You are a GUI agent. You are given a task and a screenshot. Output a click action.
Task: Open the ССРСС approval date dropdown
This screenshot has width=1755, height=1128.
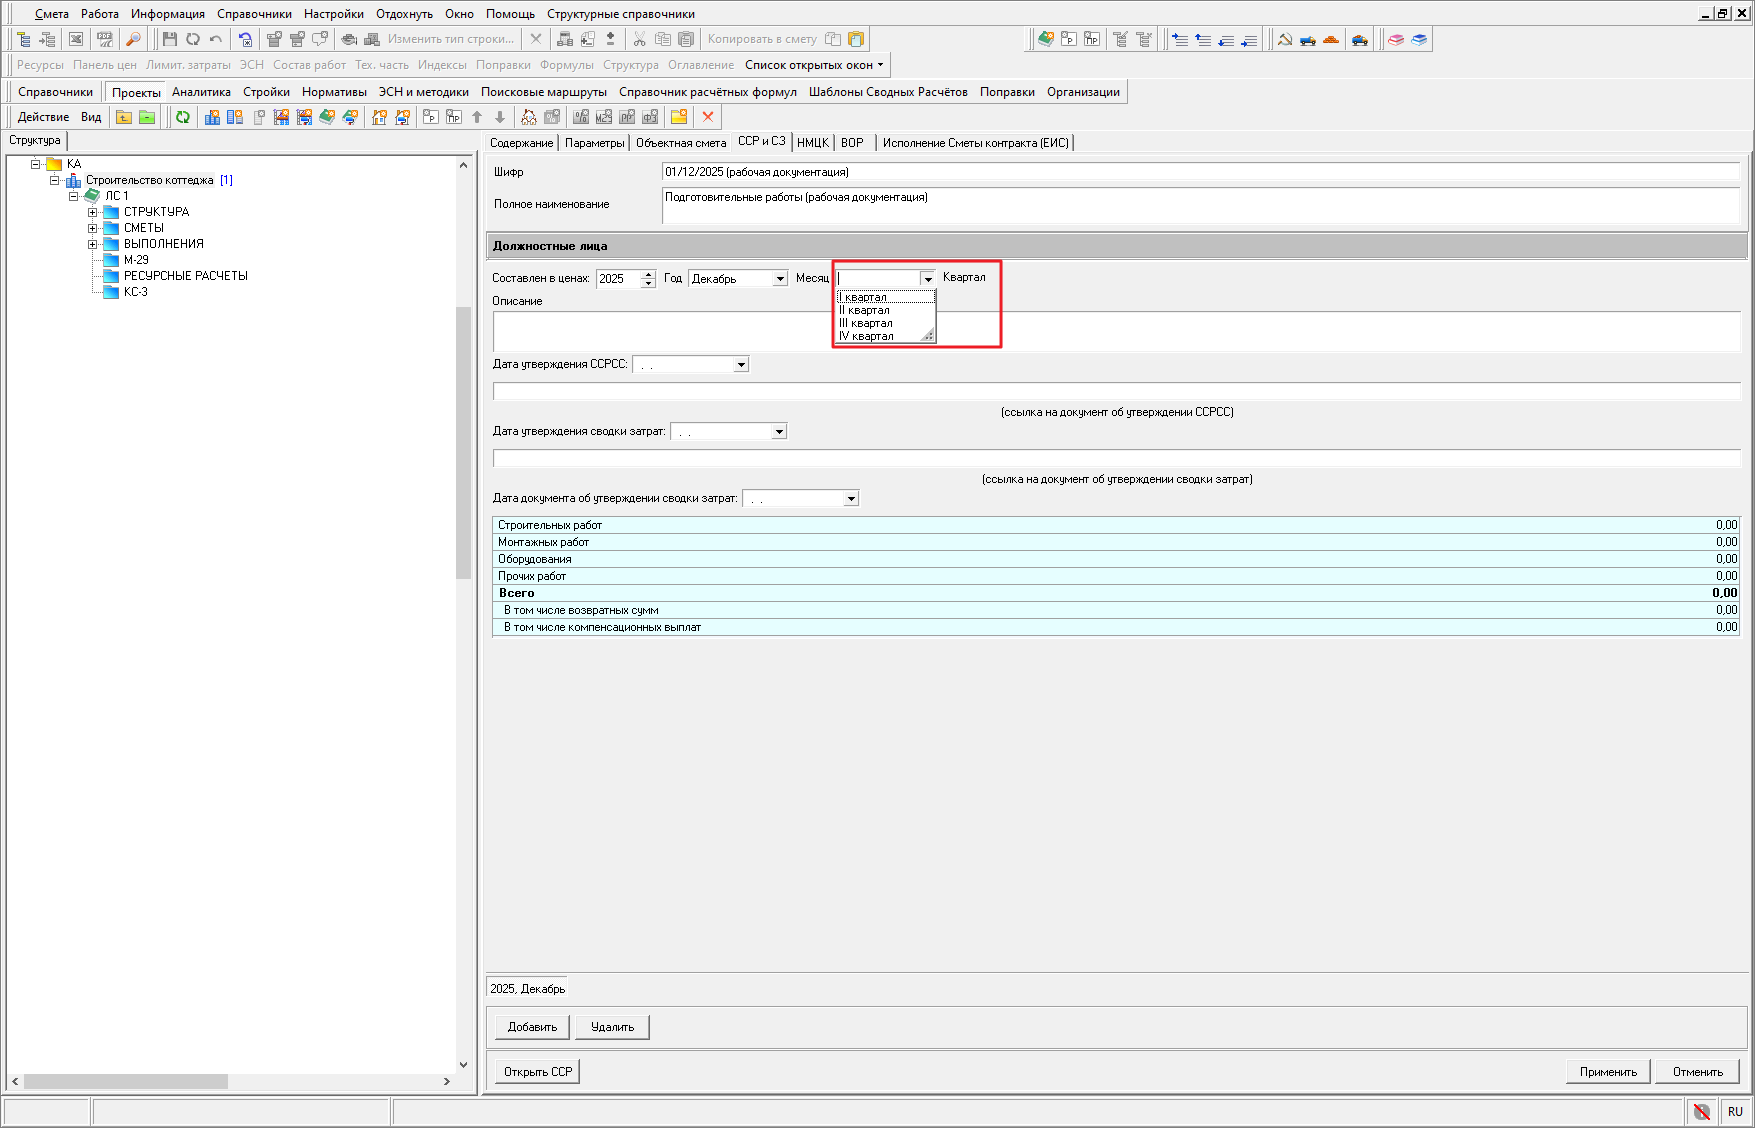[x=741, y=365]
